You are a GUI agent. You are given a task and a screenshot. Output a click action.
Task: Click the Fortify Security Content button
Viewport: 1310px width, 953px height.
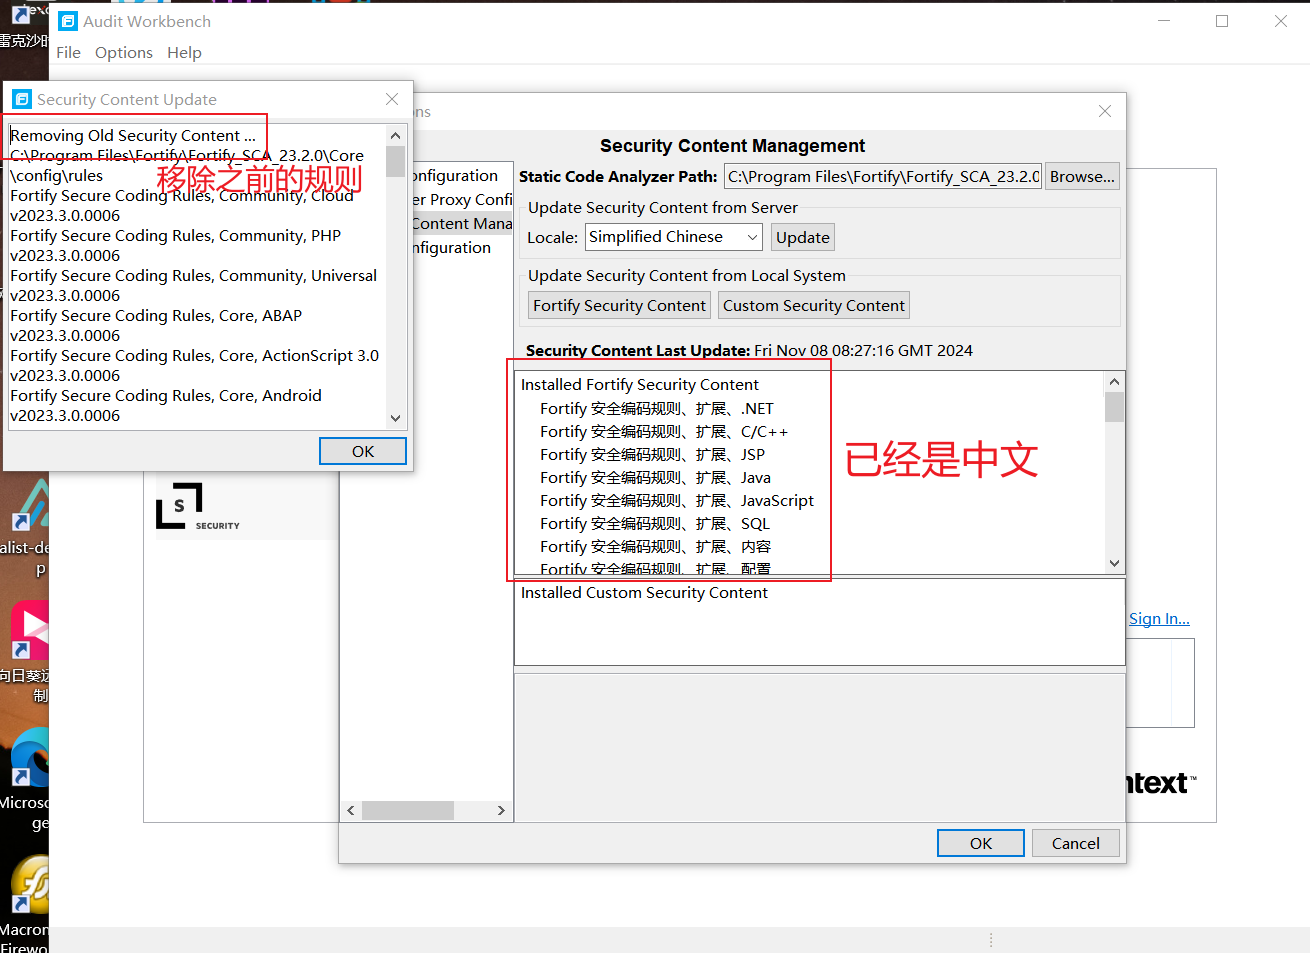(619, 305)
